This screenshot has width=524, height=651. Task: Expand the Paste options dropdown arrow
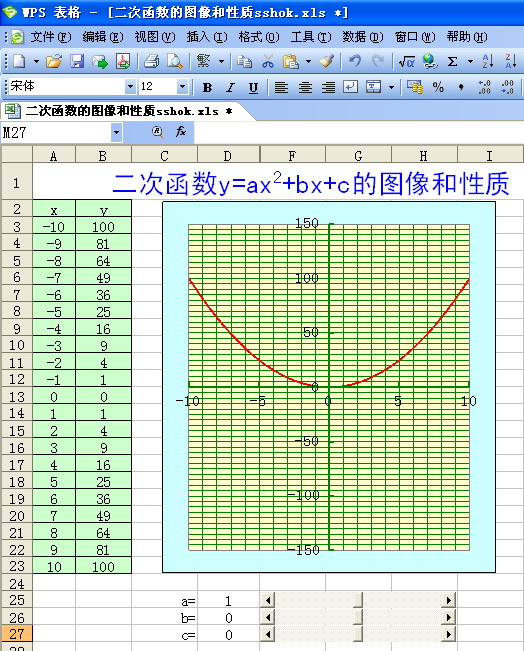tap(308, 61)
